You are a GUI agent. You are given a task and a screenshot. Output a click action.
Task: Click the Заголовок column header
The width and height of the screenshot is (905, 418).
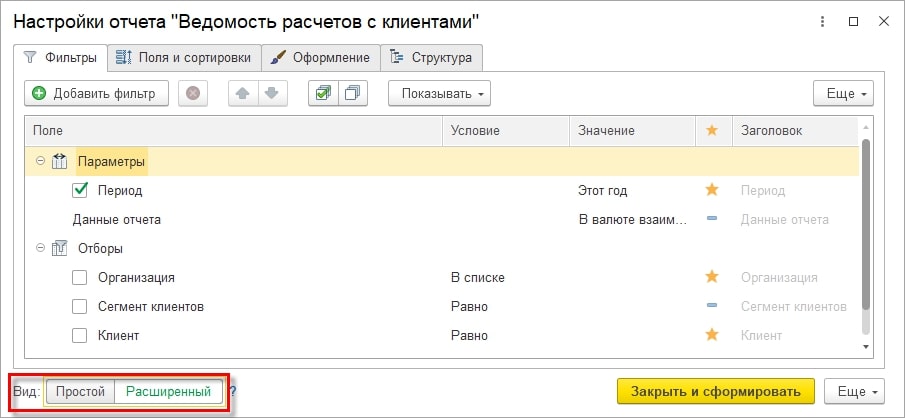(x=795, y=130)
